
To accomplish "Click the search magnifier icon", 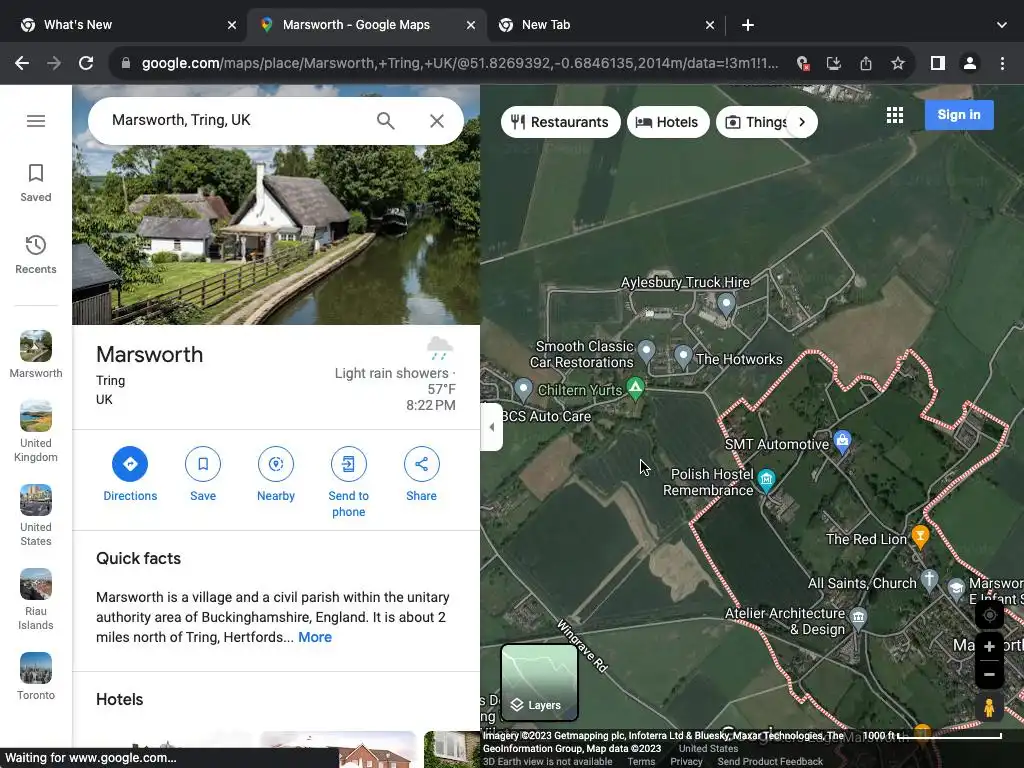I will [x=385, y=121].
